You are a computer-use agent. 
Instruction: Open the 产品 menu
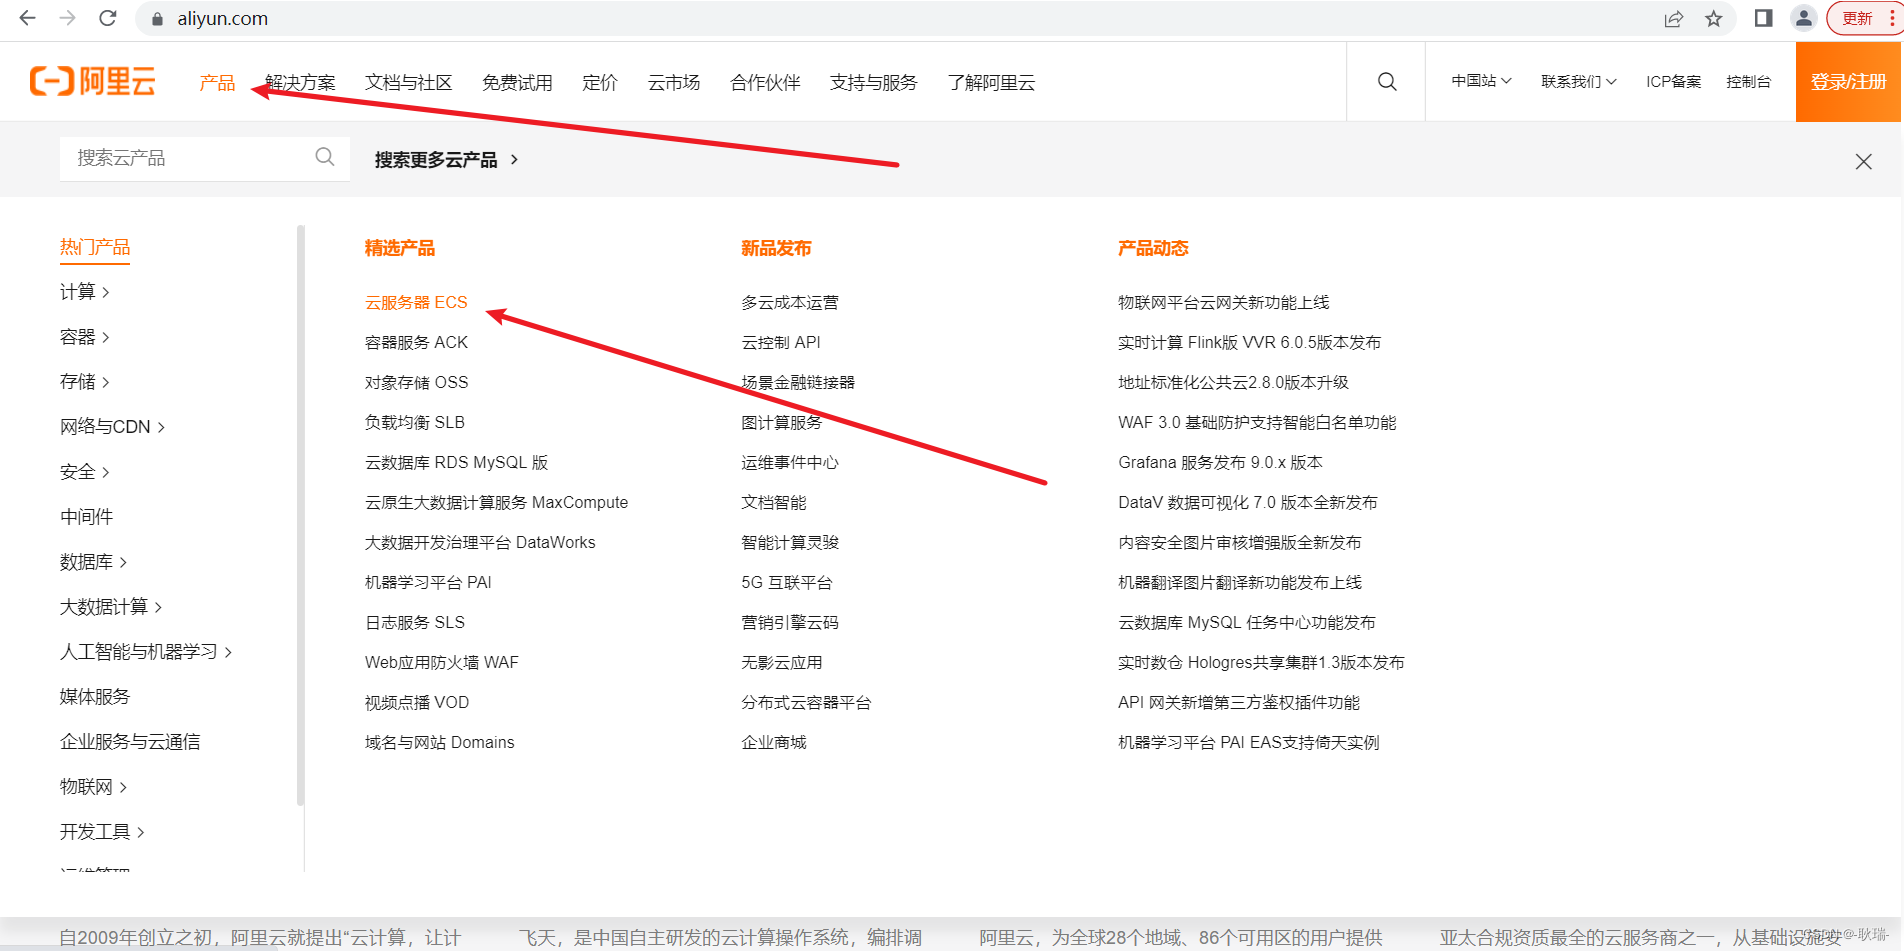tap(217, 83)
